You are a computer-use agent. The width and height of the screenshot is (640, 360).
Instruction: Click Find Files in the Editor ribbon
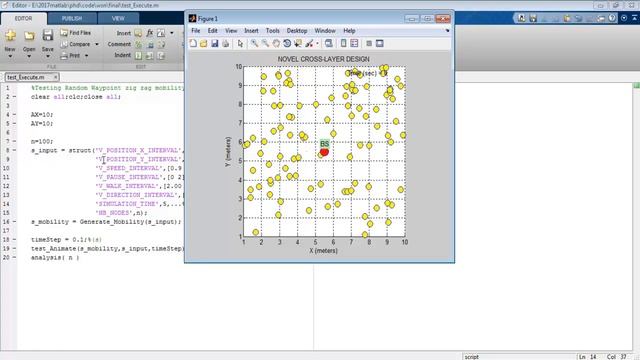click(76, 33)
